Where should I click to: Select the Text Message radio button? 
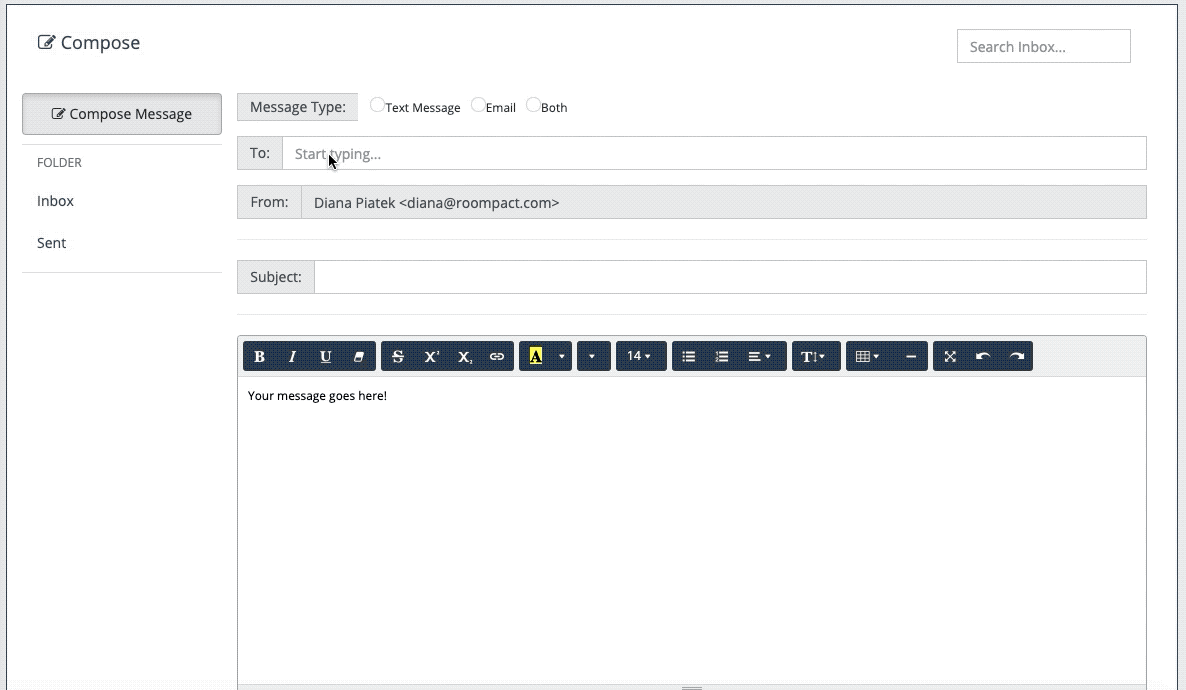click(x=377, y=105)
